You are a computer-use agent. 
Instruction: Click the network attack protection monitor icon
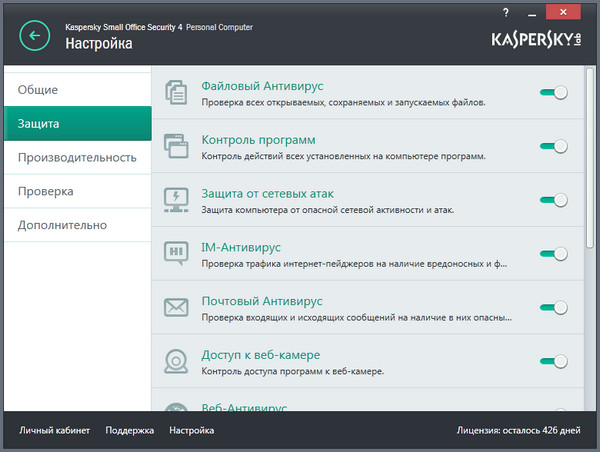tap(176, 200)
